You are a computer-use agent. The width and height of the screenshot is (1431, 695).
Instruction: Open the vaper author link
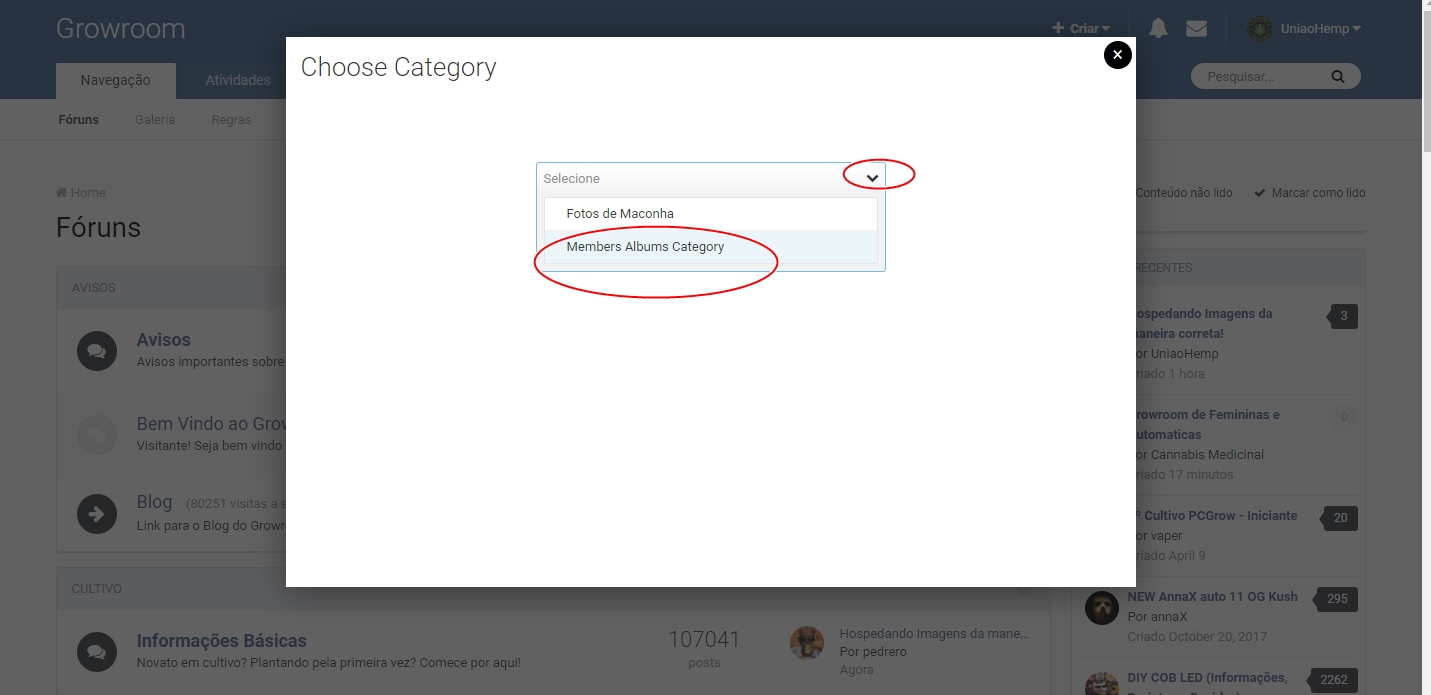tap(1165, 536)
